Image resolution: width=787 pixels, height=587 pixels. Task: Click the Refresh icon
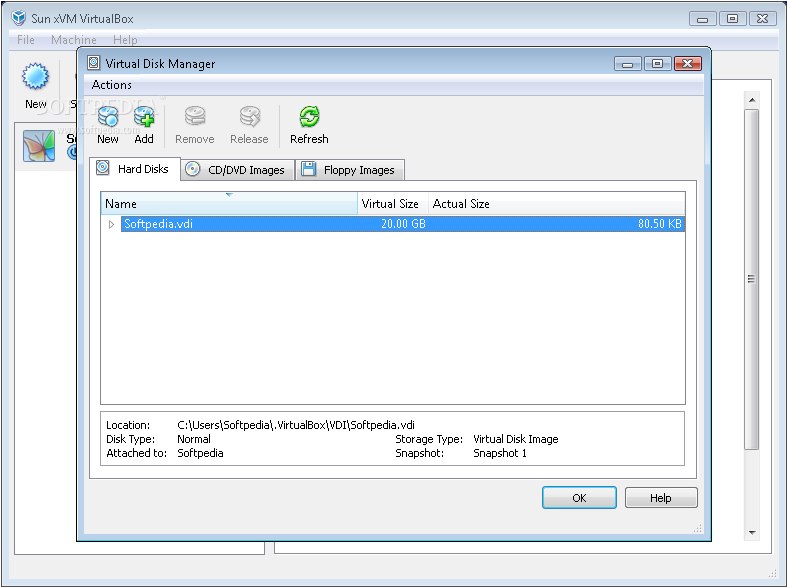pyautogui.click(x=309, y=116)
